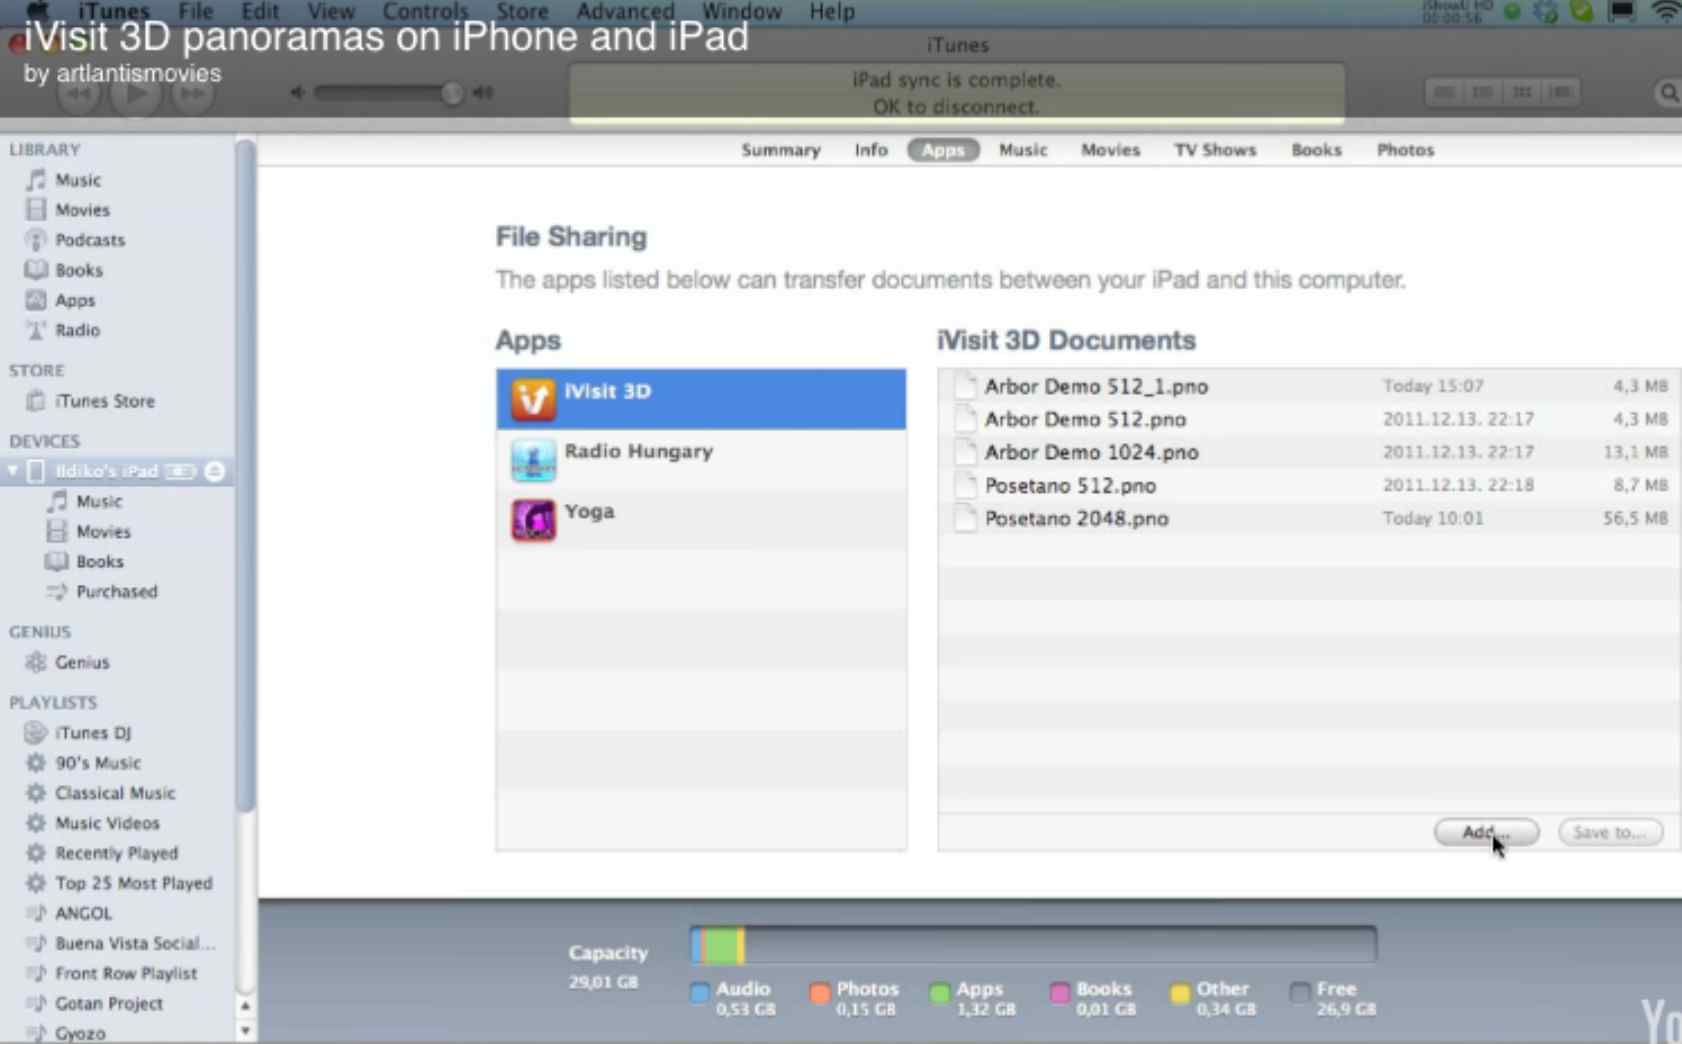Select the Radio Hungary app icon
Screen dimensions: 1682x1044
(x=533, y=460)
